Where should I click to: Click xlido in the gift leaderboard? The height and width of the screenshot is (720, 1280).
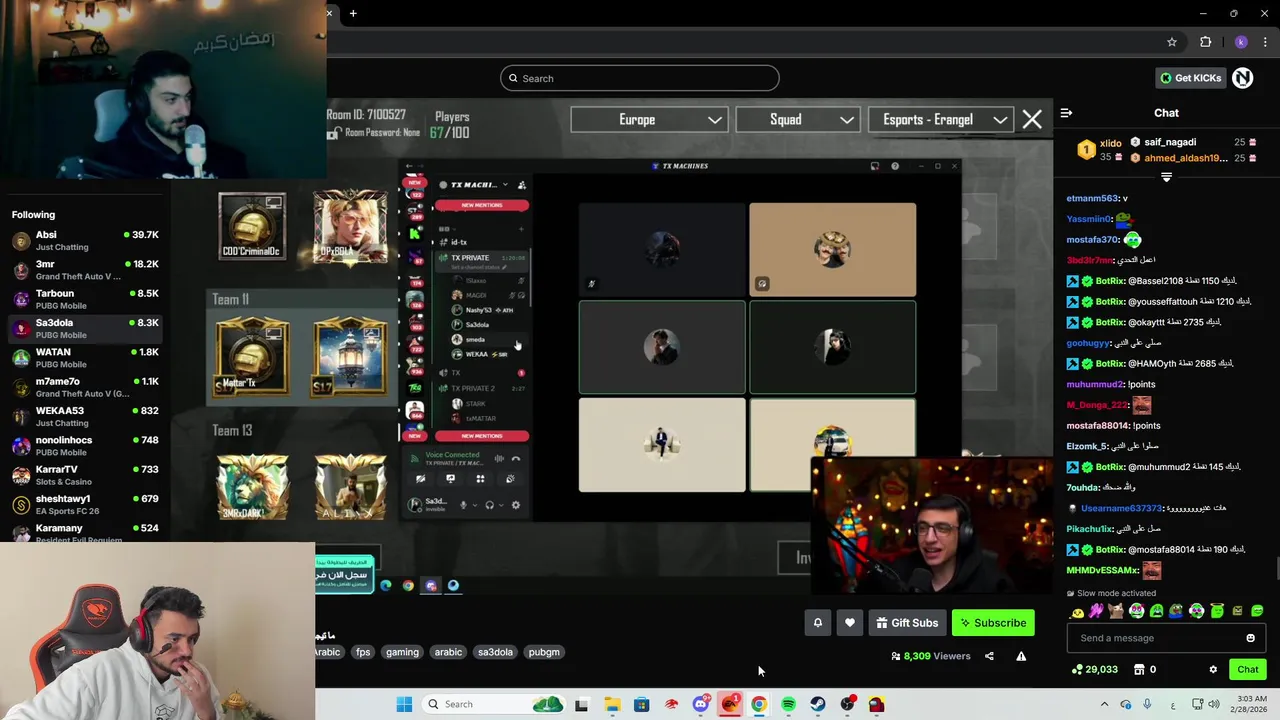tap(1110, 143)
